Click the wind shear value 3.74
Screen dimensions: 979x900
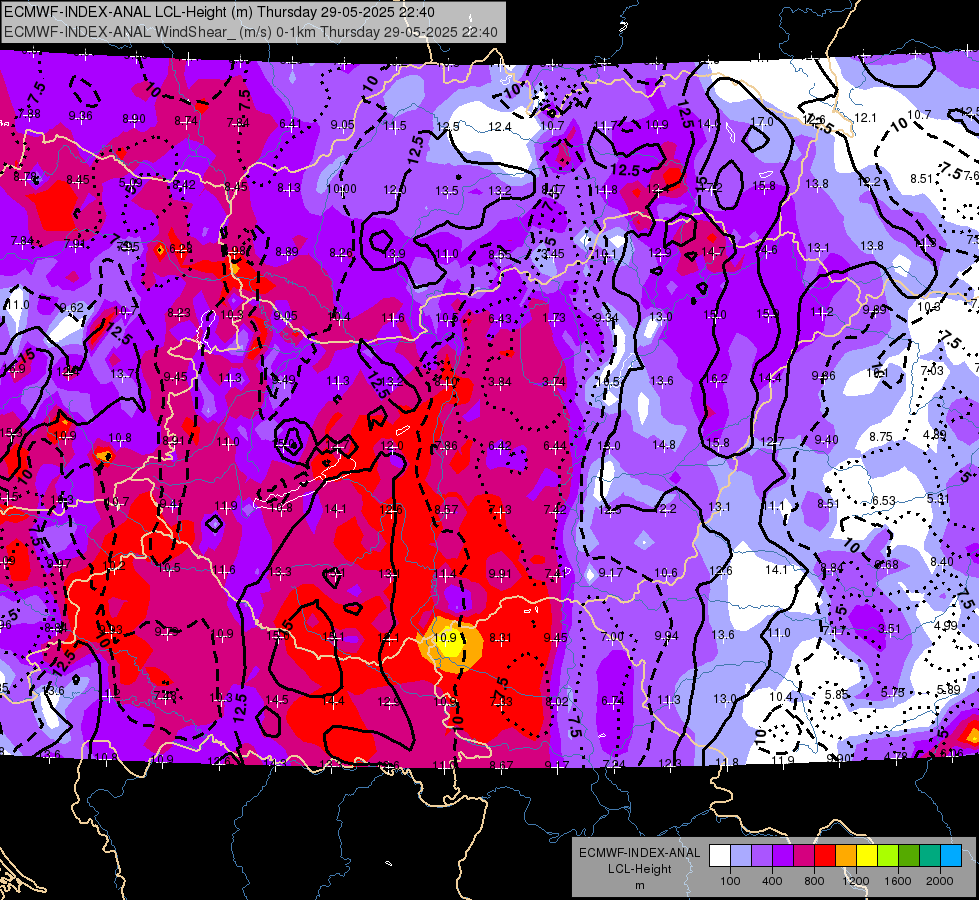coord(554,382)
